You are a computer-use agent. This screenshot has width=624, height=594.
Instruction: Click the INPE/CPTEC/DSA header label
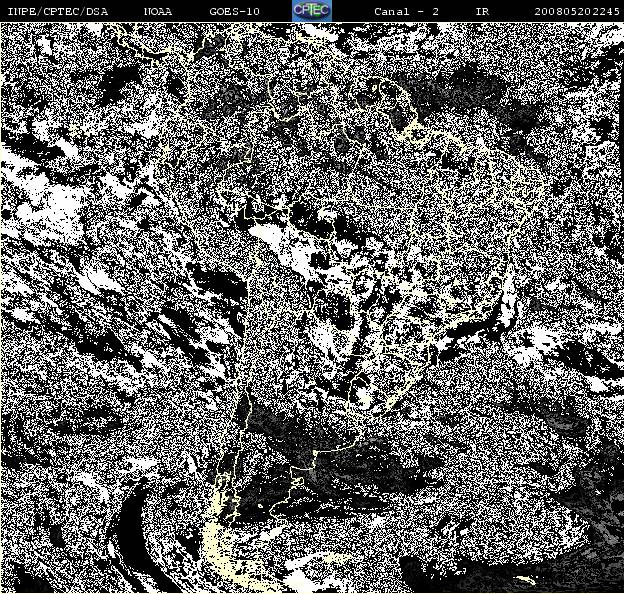pos(58,12)
